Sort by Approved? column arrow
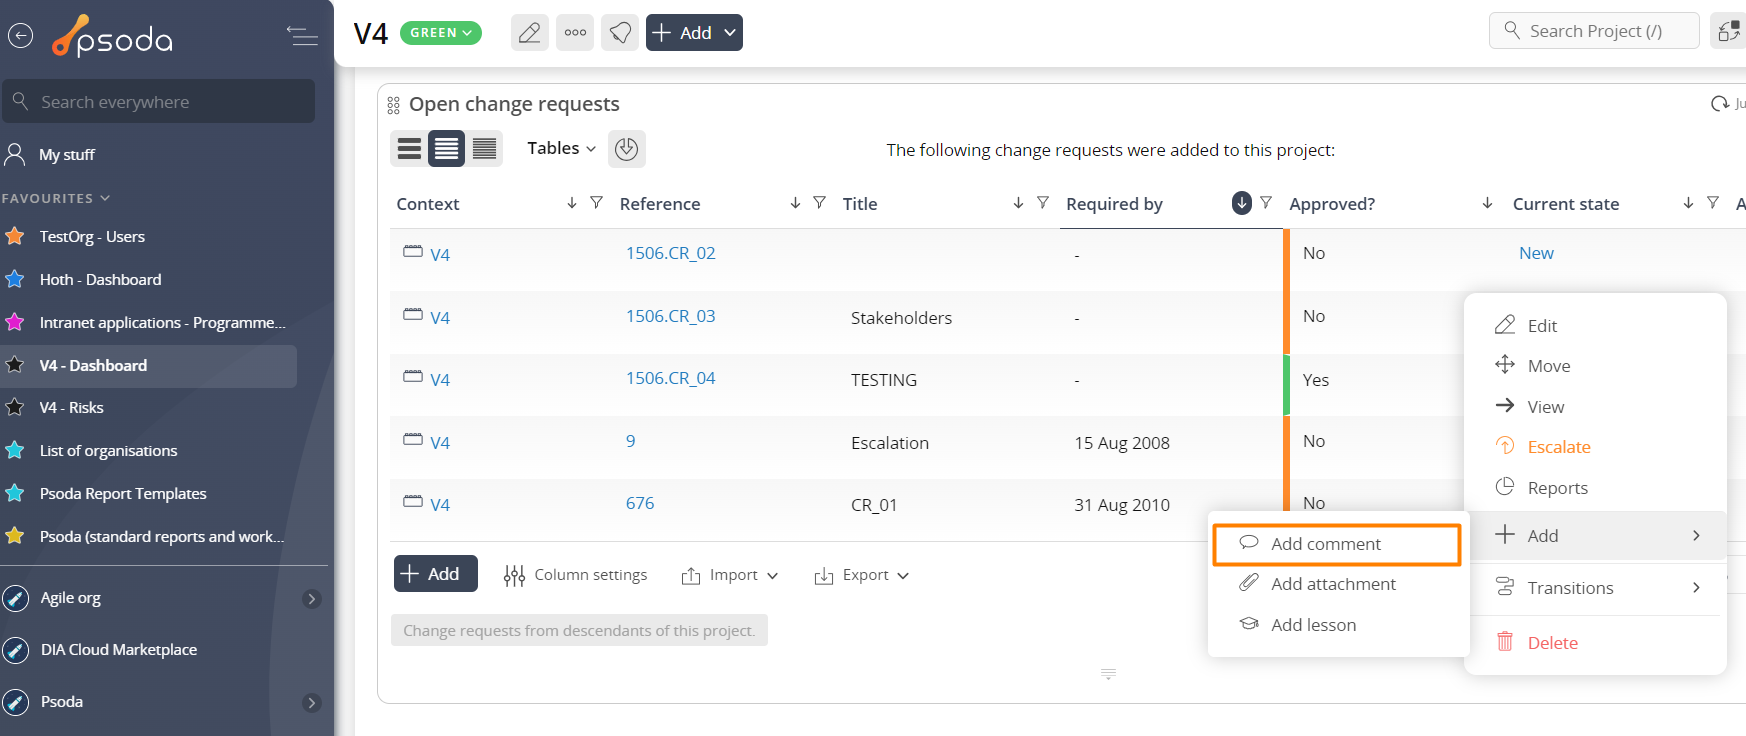Screen dimensions: 1746x736 coord(1487,203)
